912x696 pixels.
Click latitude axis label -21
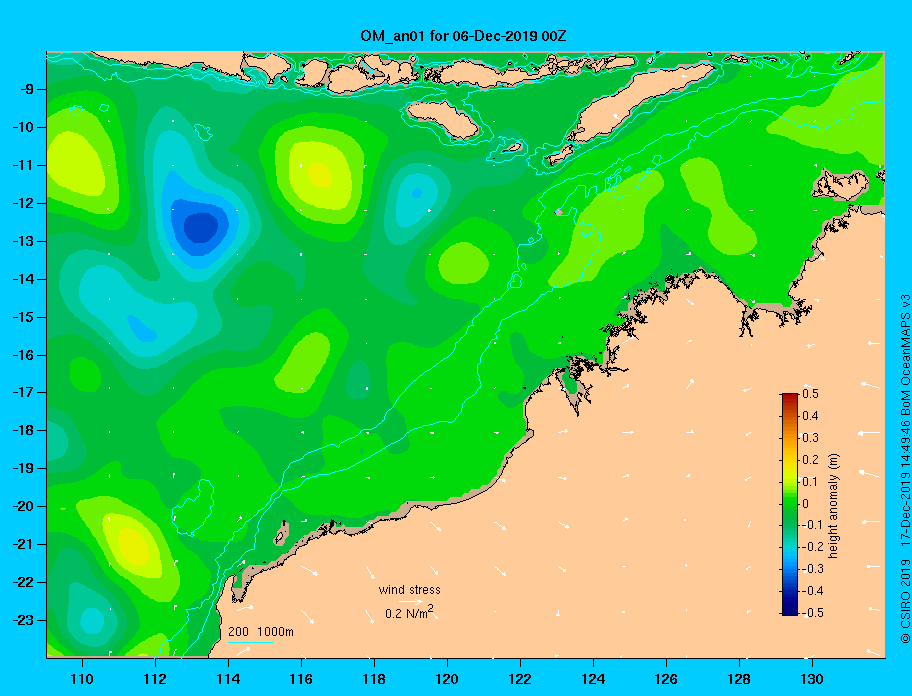(23, 544)
